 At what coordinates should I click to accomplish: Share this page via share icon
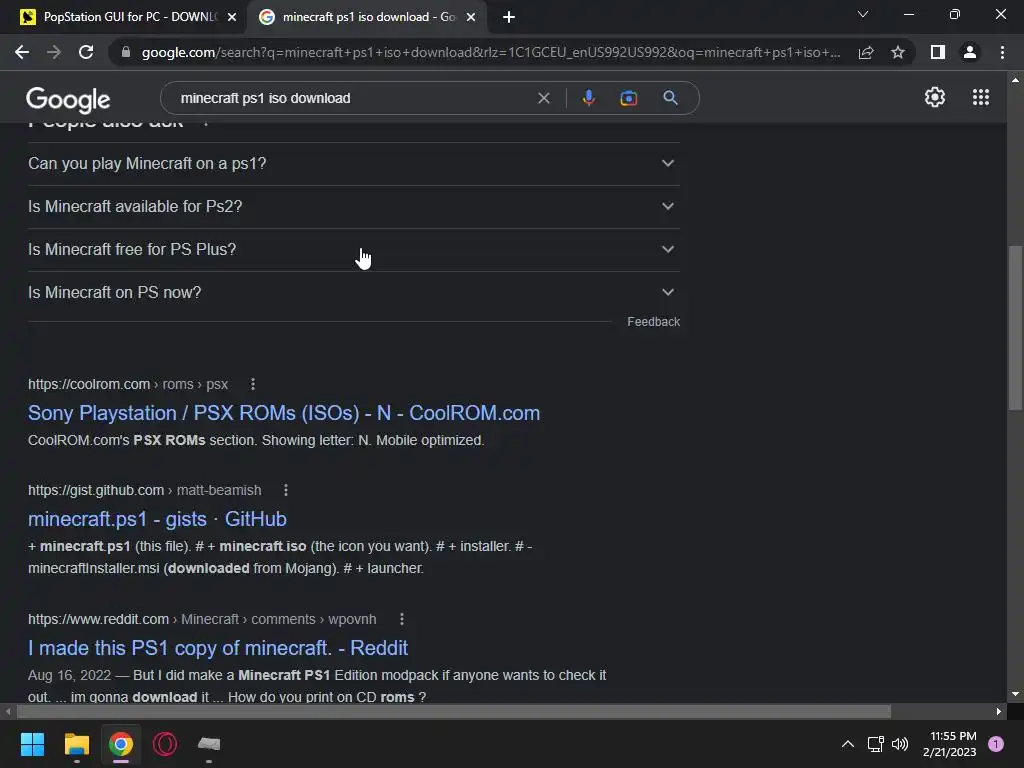point(866,52)
